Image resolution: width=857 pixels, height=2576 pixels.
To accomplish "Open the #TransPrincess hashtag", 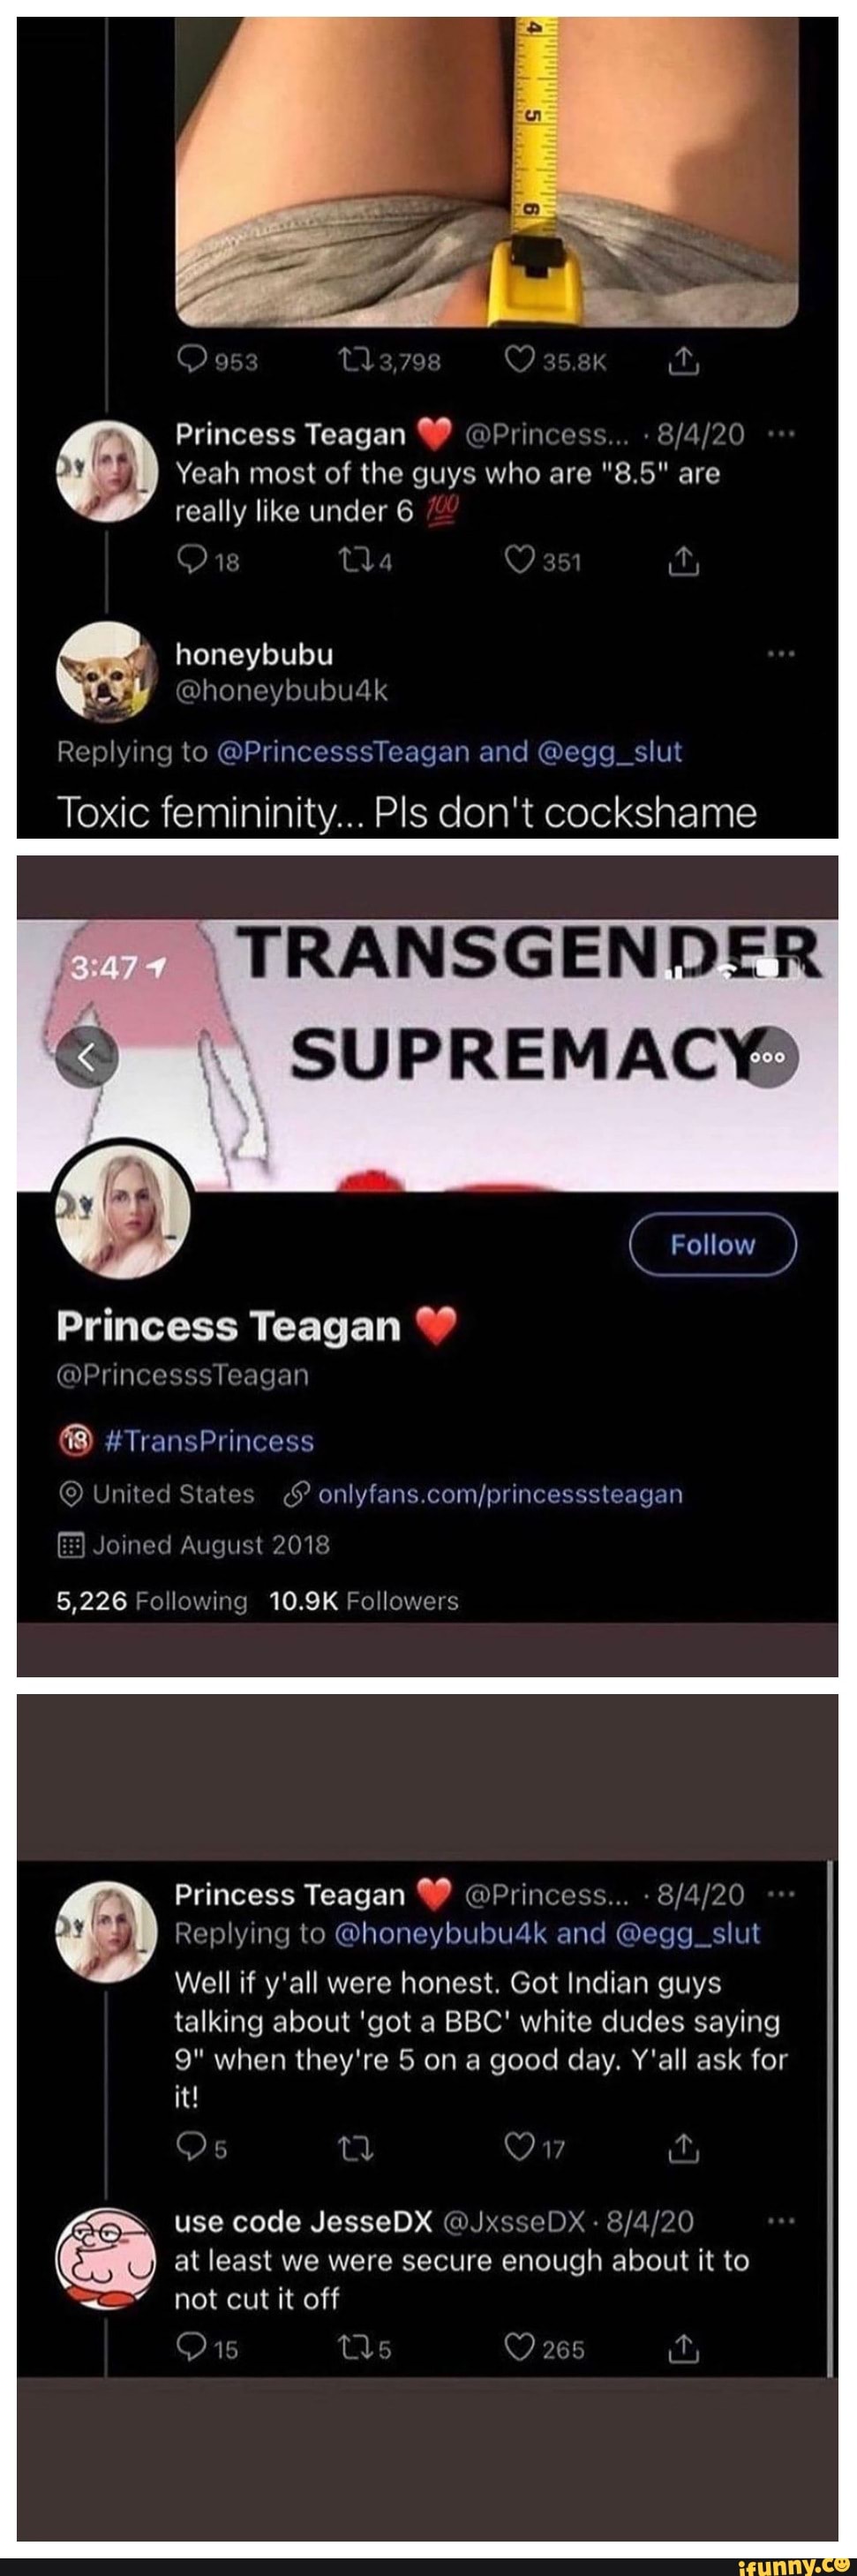I will 208,1441.
